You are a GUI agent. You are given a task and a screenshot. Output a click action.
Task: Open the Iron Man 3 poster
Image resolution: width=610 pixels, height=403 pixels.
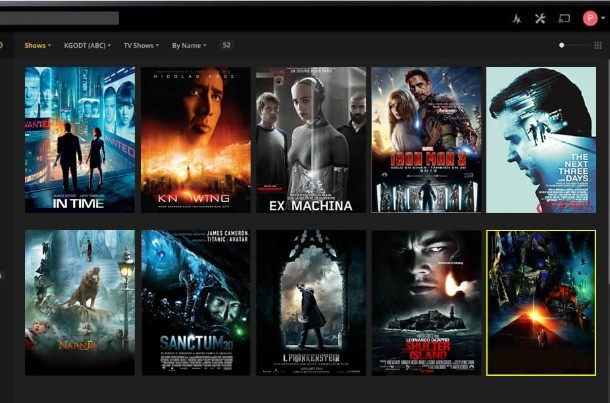click(426, 140)
